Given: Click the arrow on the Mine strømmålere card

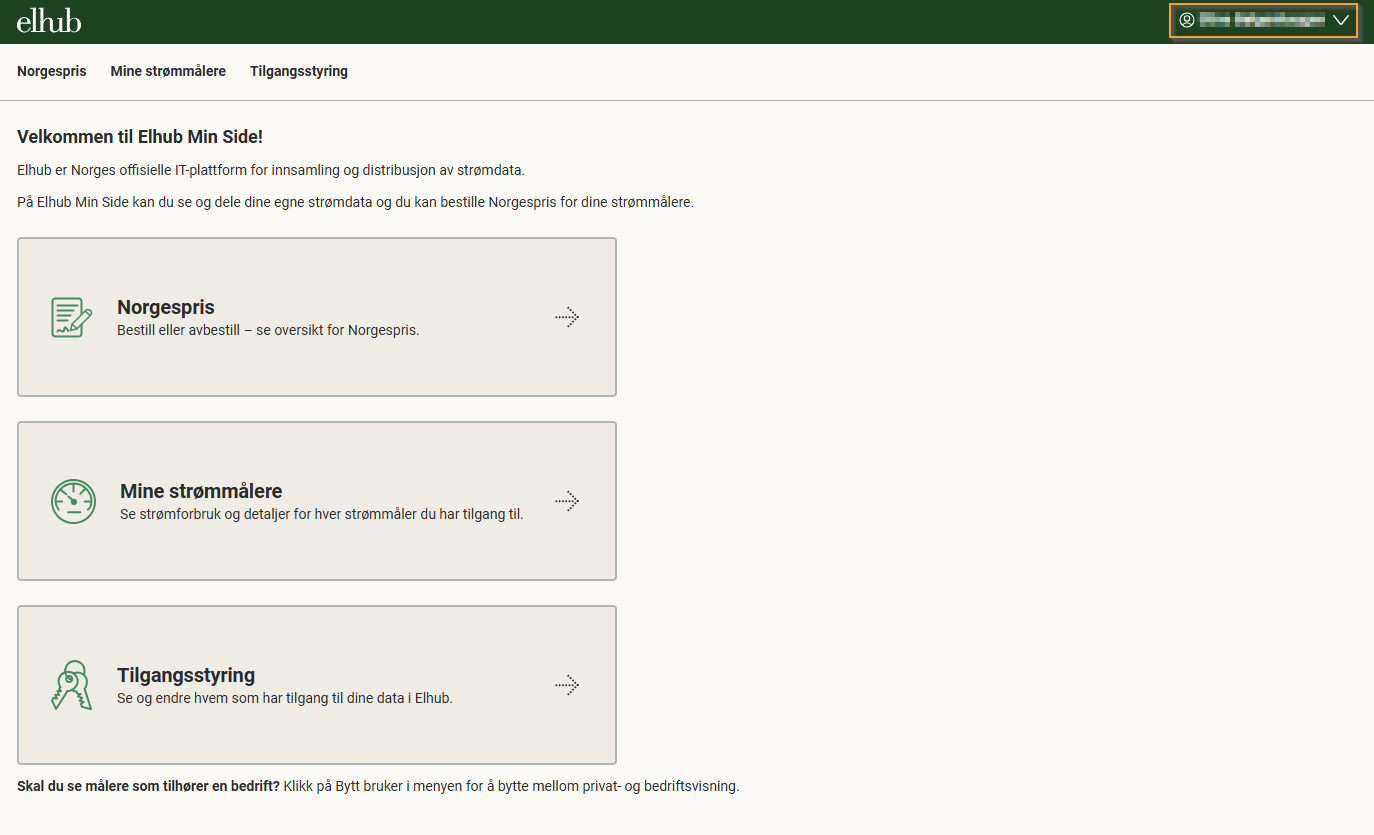Looking at the screenshot, I should click(567, 501).
